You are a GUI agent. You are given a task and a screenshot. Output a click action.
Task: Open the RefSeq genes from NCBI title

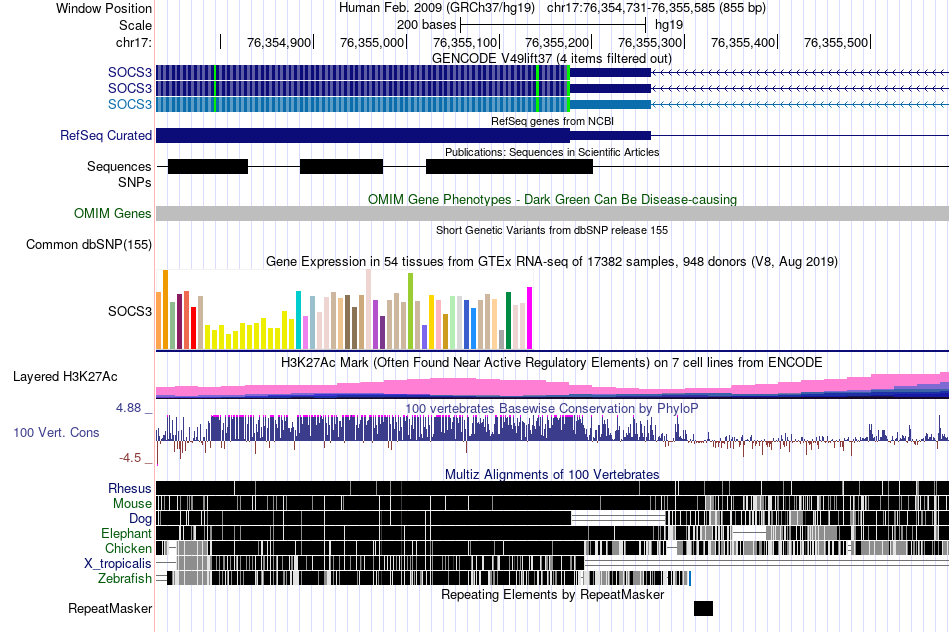pos(553,121)
